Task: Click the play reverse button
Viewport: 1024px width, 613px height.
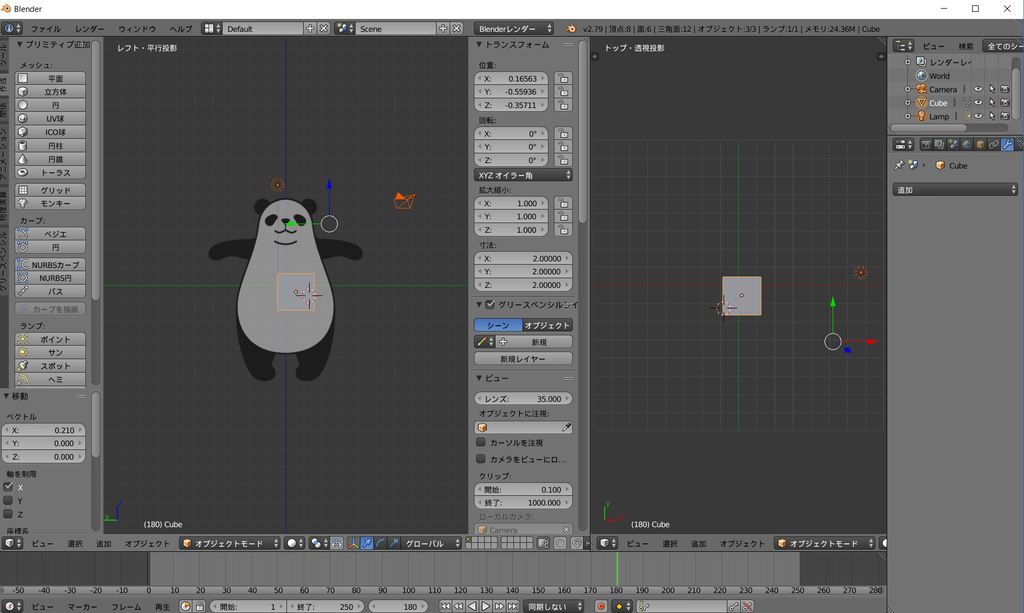Action: tap(472, 606)
